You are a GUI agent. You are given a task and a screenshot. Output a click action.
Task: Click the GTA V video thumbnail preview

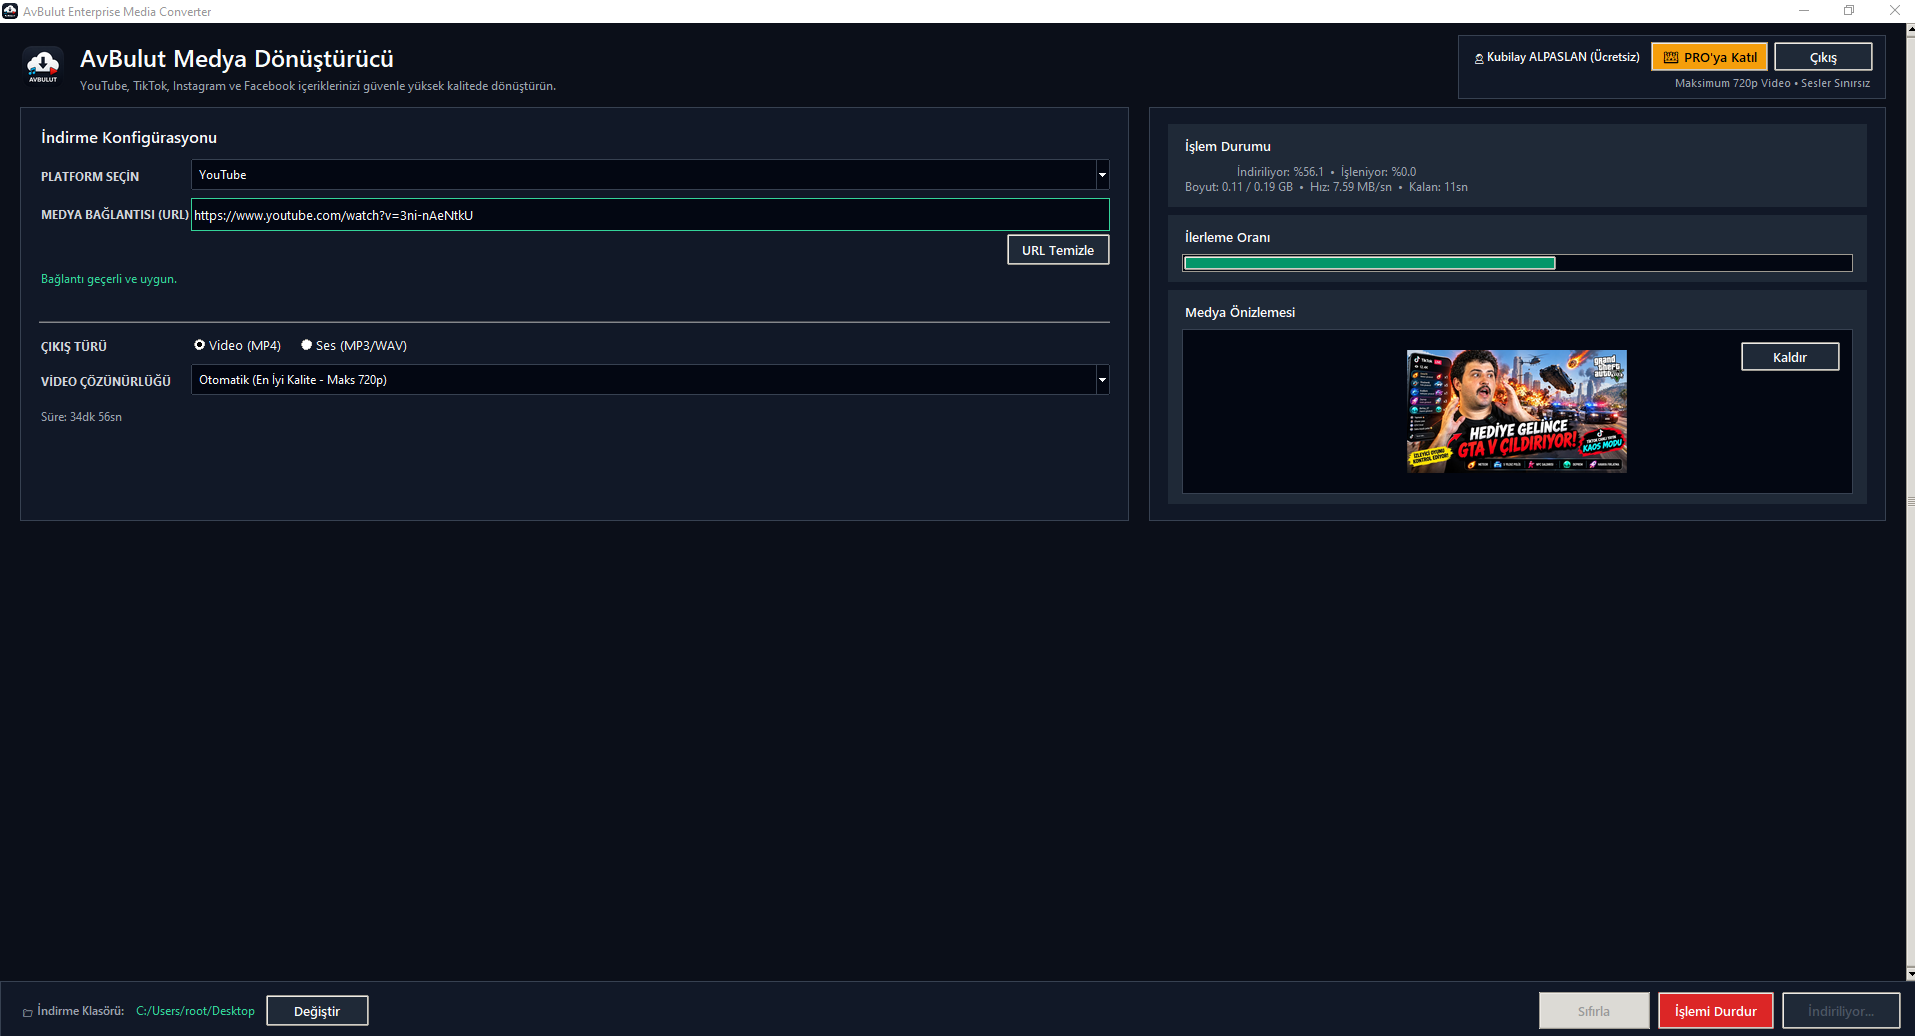click(x=1517, y=411)
